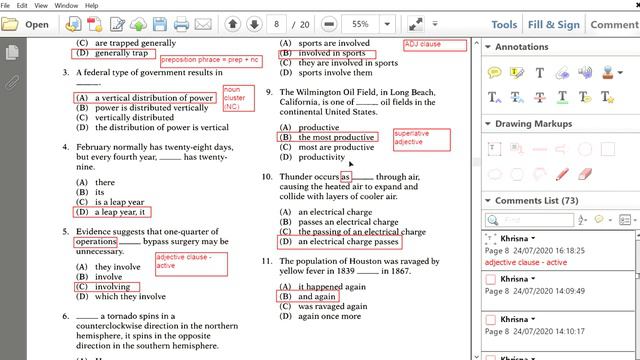The height and width of the screenshot is (360, 640).
Task: Open the zoom level dropdown arrow
Action: pyautogui.click(x=387, y=24)
